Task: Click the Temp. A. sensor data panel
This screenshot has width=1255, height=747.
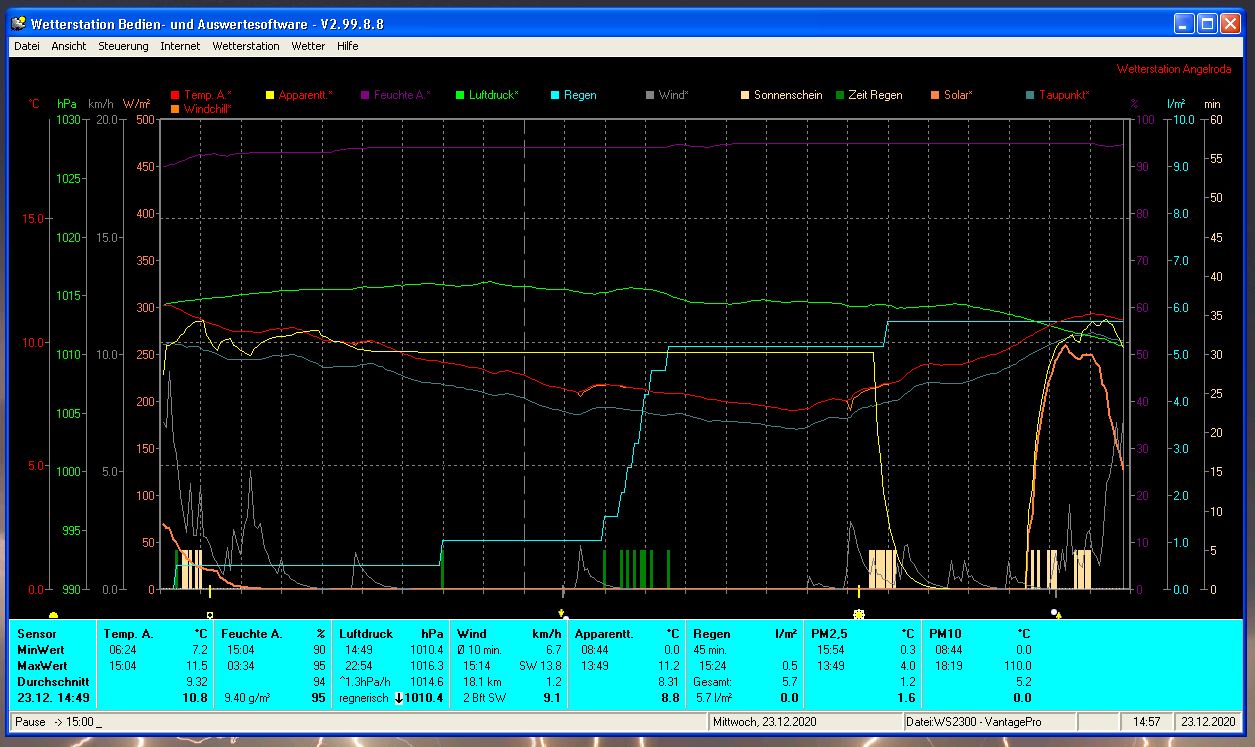Action: pos(153,665)
